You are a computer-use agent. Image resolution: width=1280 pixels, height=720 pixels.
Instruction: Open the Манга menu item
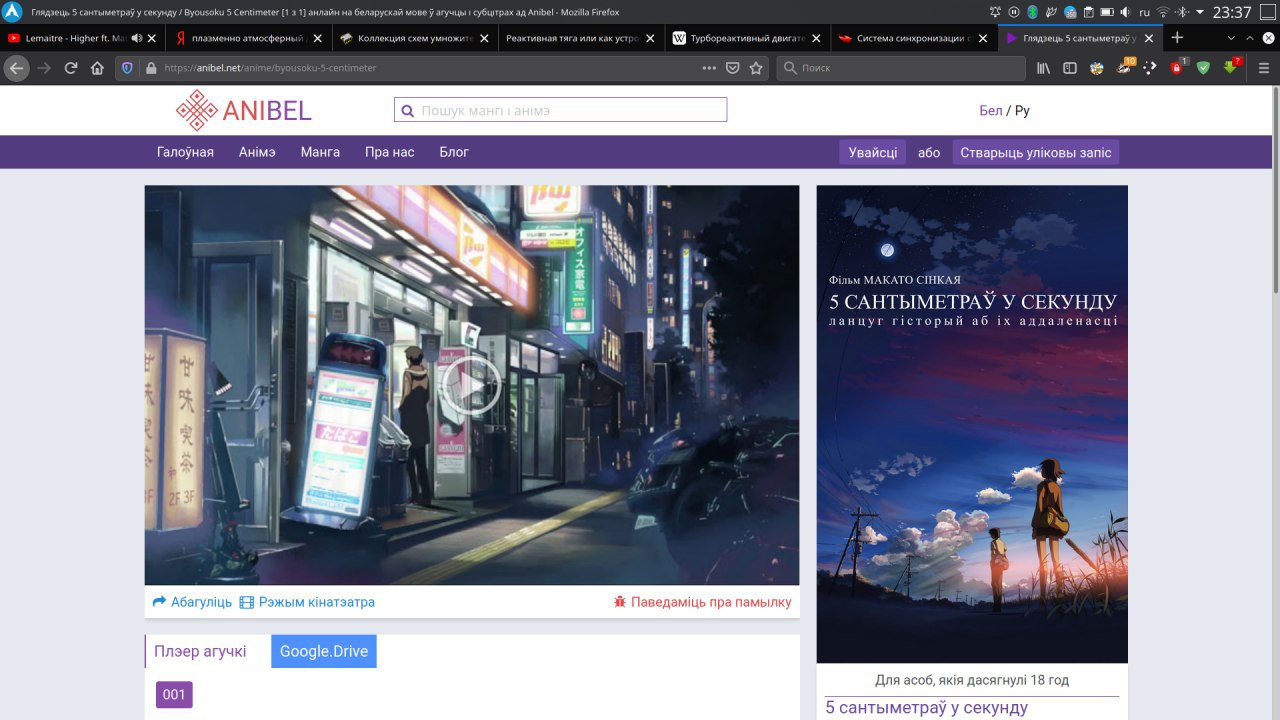(320, 152)
